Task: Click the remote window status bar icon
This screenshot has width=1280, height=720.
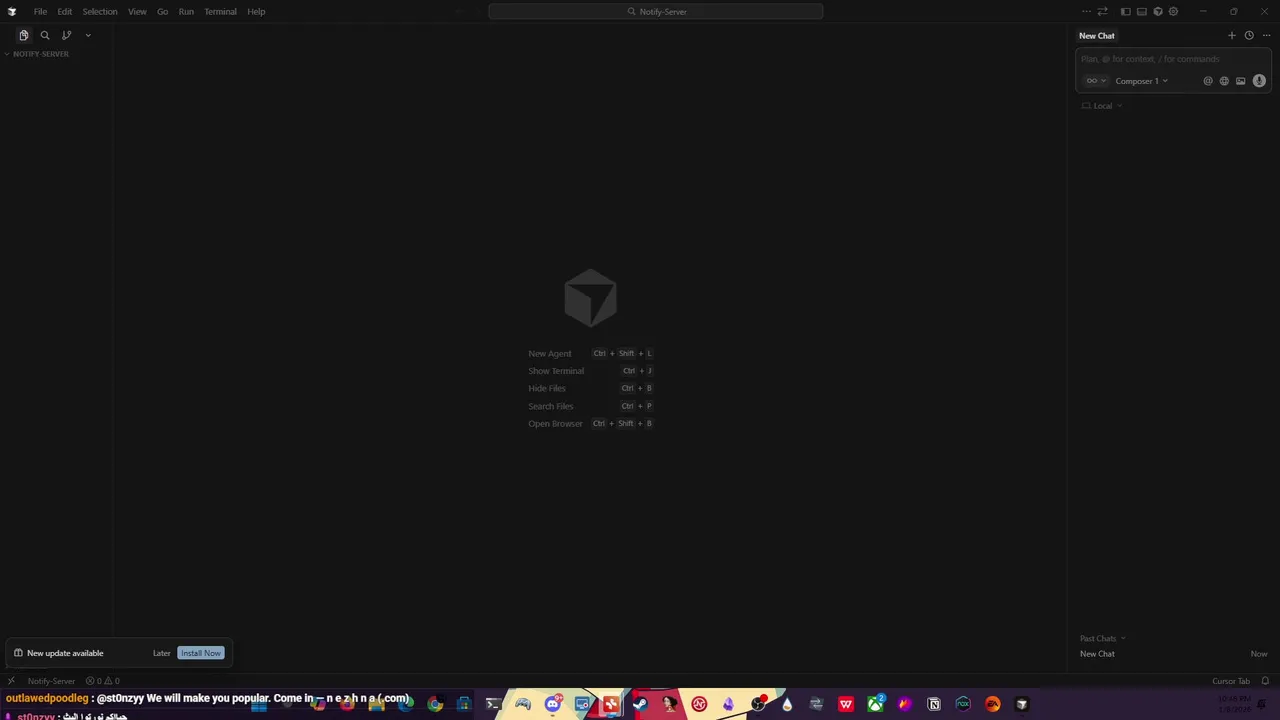Action: [x=11, y=681]
